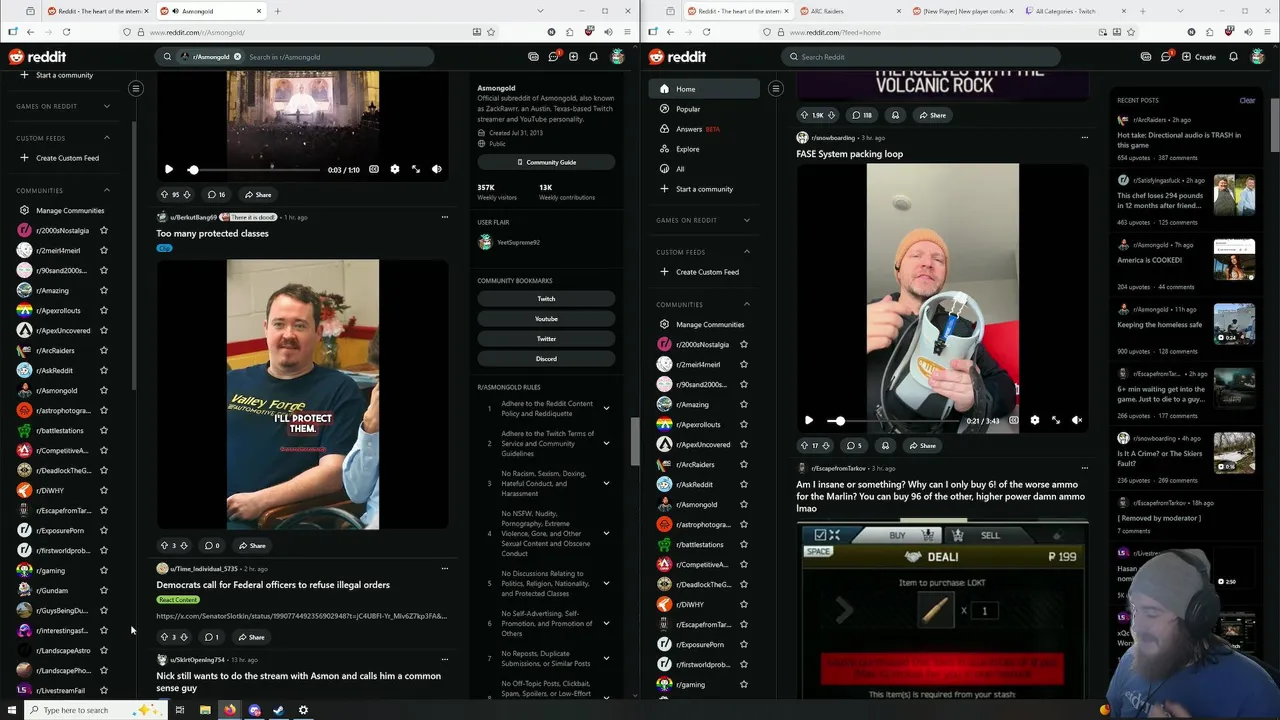
Task: Click Create button in right window header
Action: [x=1199, y=57]
